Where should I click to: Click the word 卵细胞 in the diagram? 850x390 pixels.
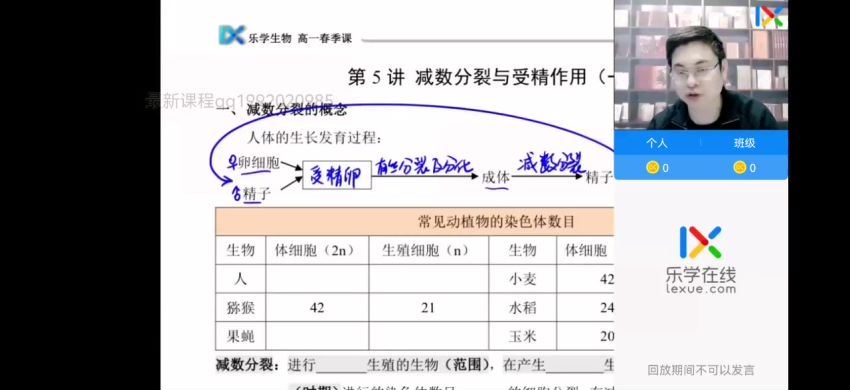click(259, 164)
